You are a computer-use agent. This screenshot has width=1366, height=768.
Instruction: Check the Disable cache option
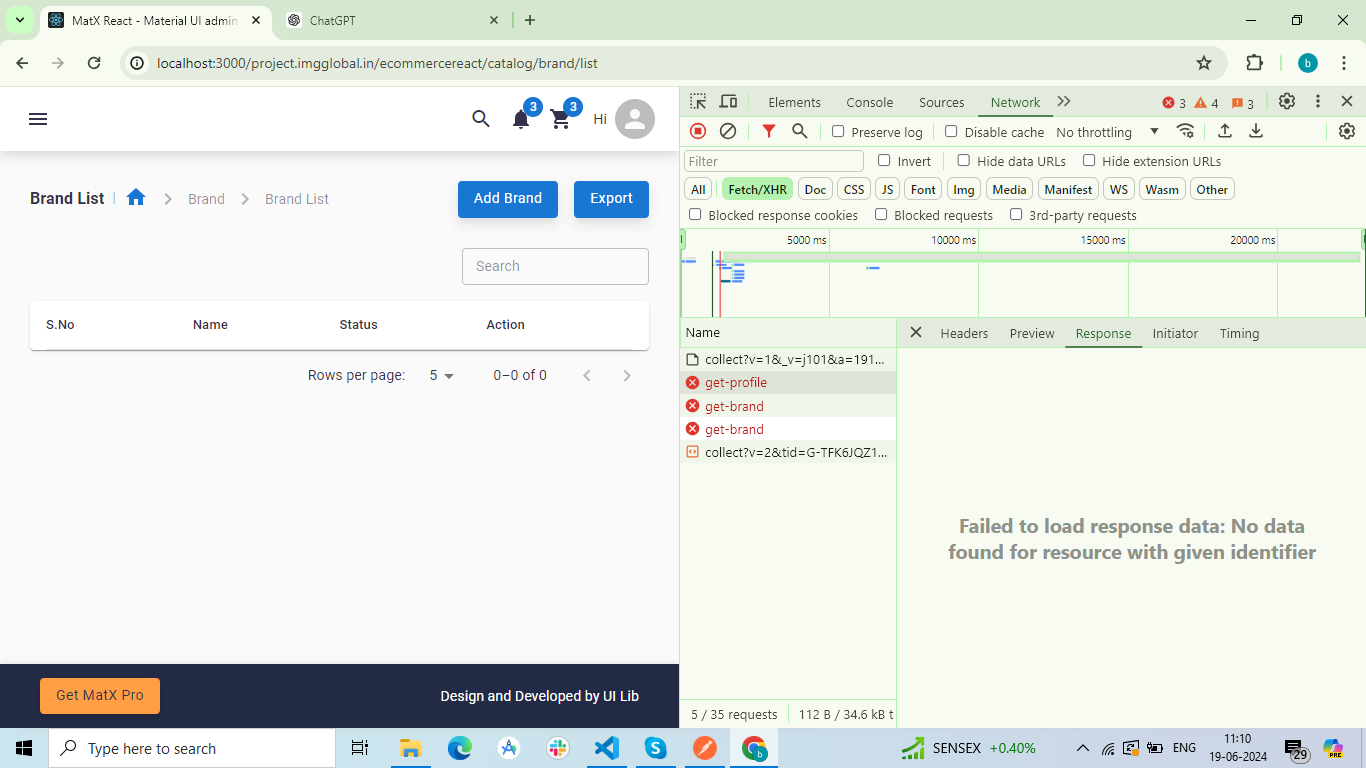tap(951, 132)
